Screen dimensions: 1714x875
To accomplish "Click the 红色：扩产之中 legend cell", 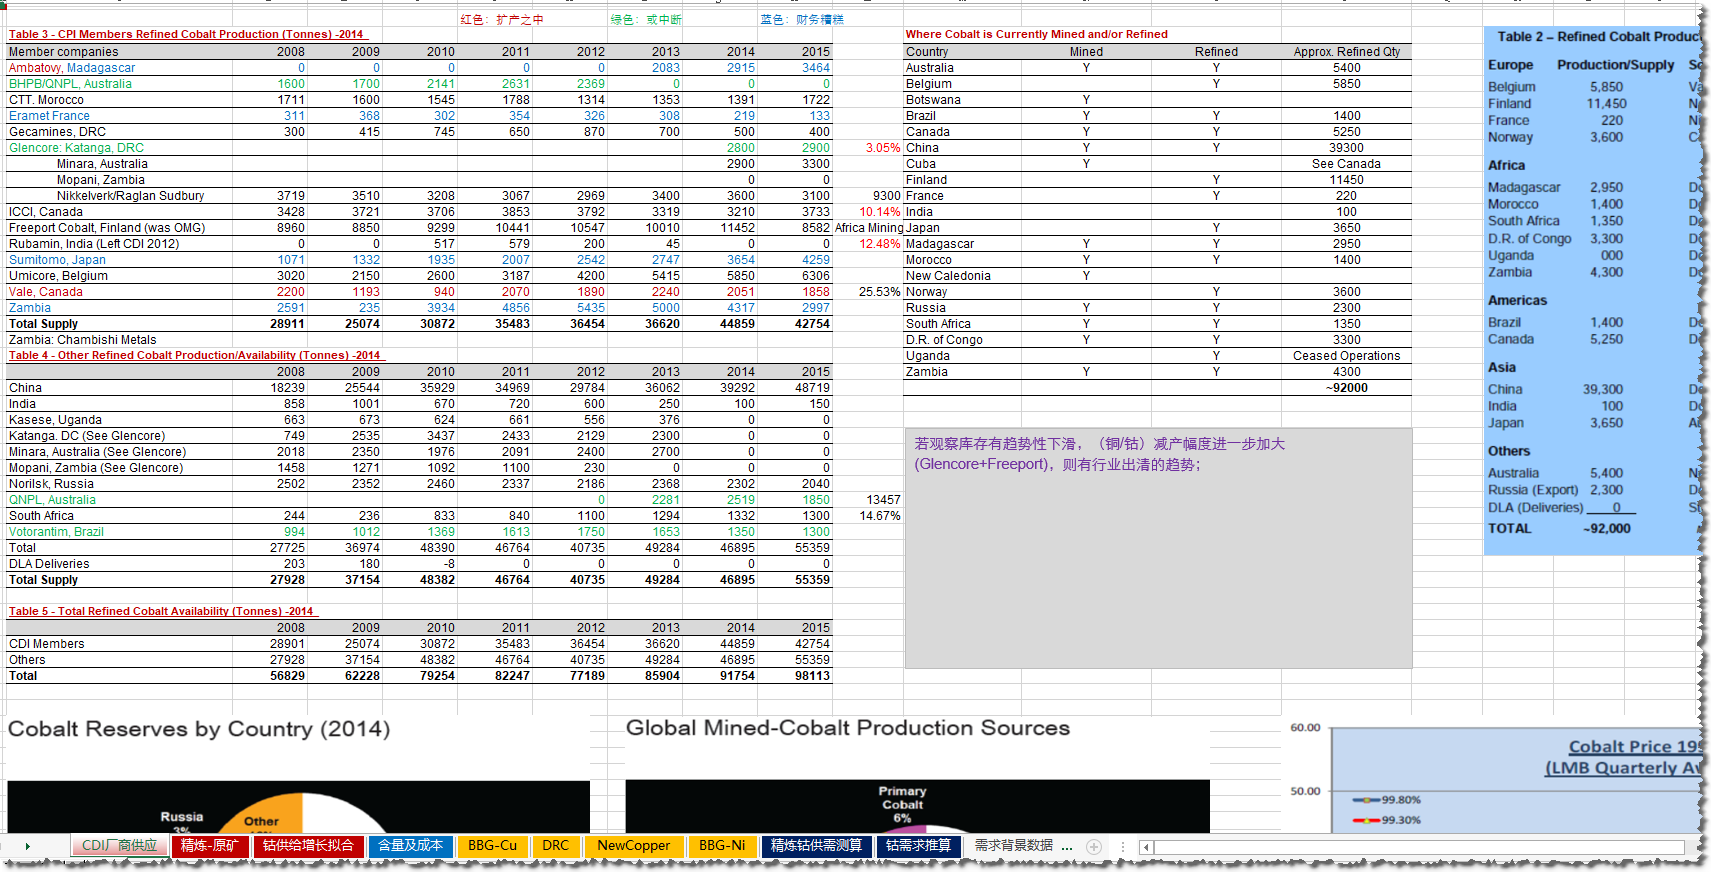I will (x=502, y=20).
